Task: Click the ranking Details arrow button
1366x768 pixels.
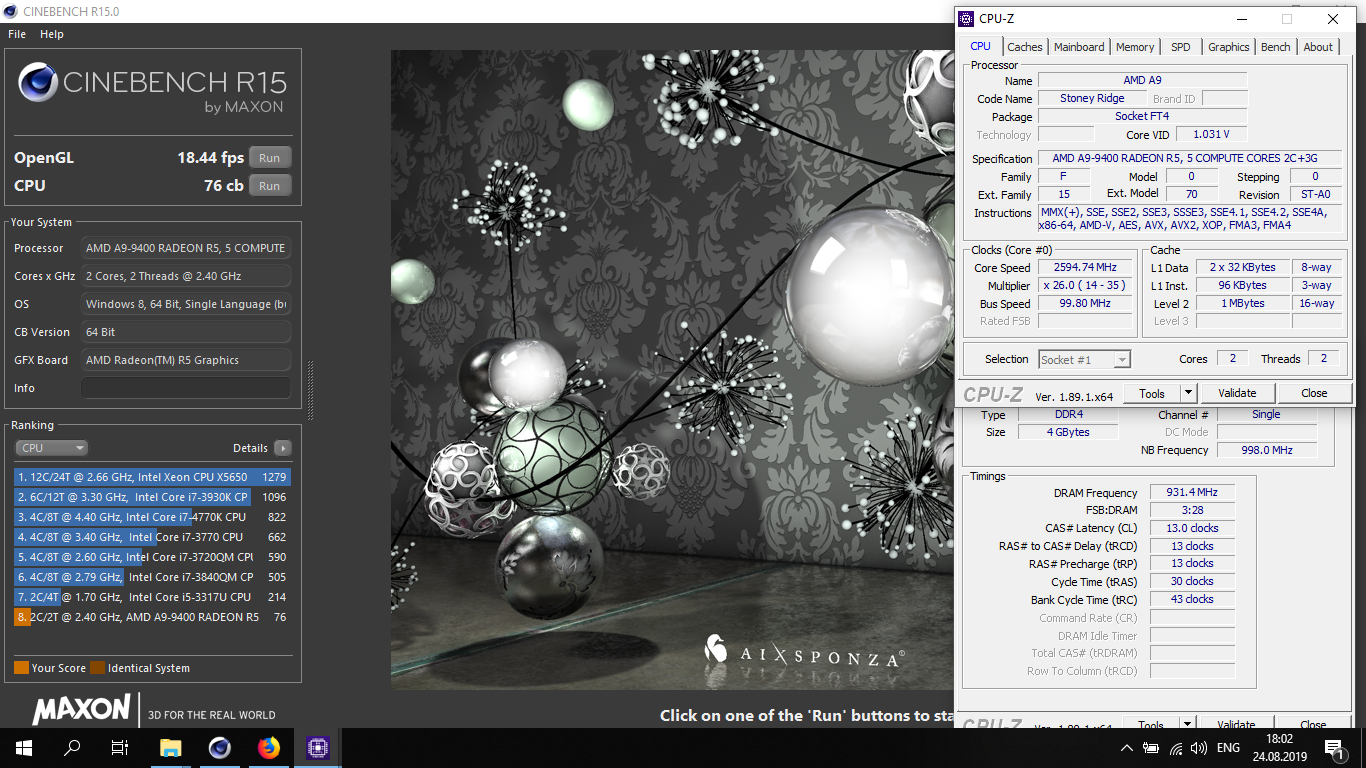Action: coord(283,448)
